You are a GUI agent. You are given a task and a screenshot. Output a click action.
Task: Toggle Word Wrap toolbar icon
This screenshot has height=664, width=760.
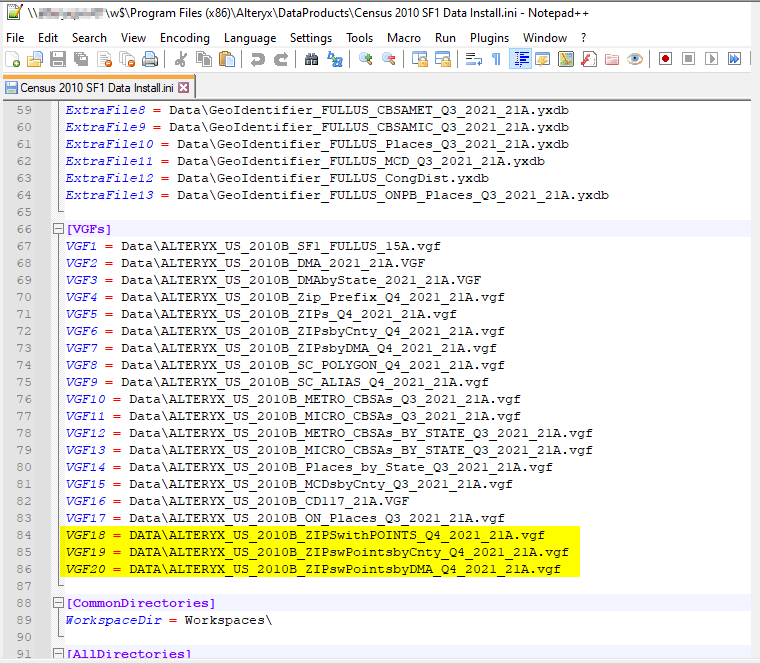[x=474, y=60]
